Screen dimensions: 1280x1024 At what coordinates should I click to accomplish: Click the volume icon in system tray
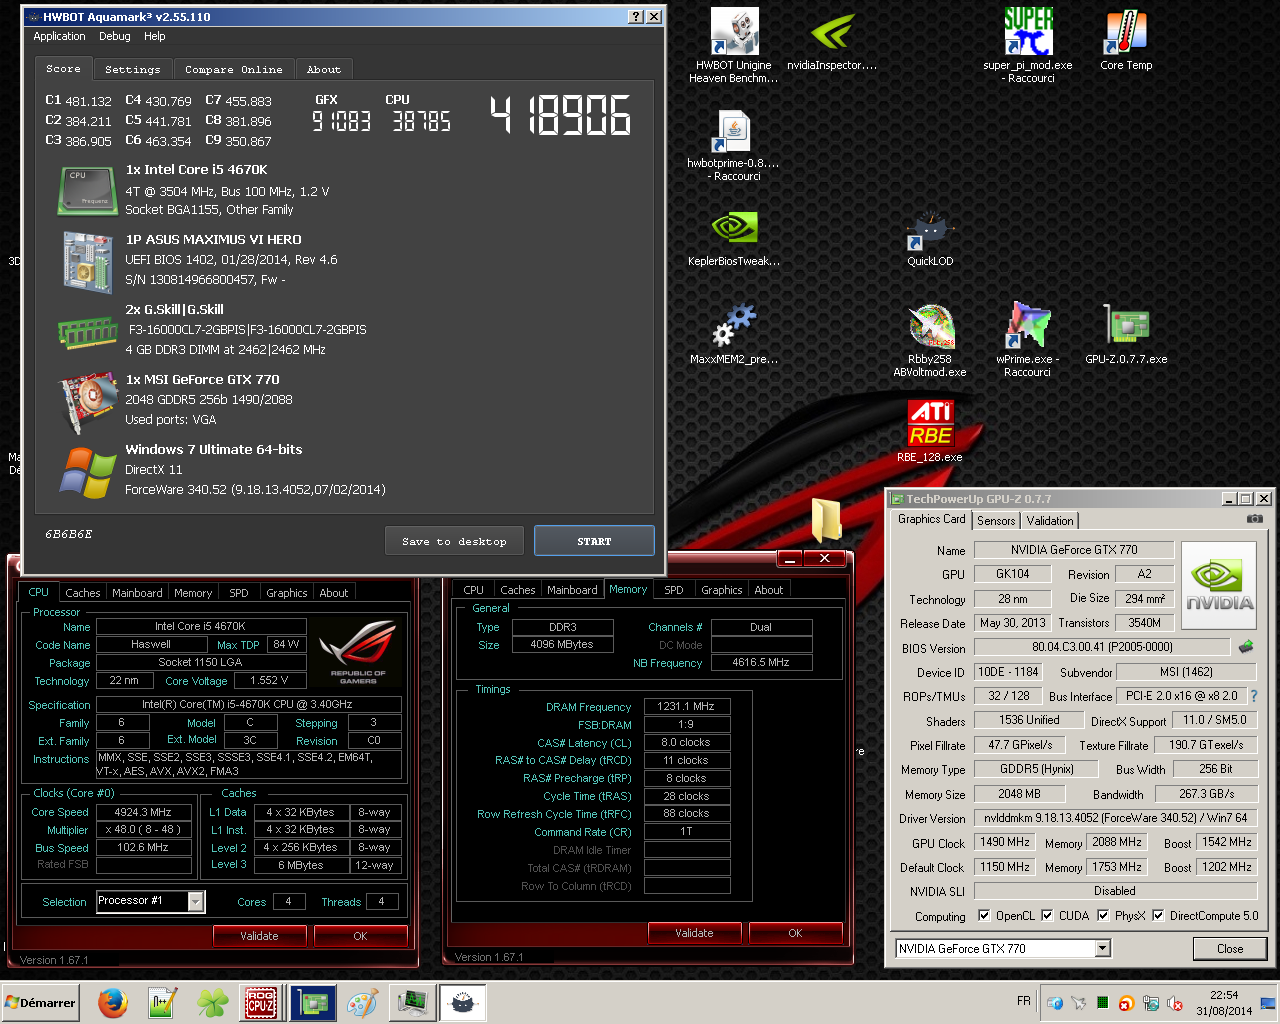tap(1175, 1003)
